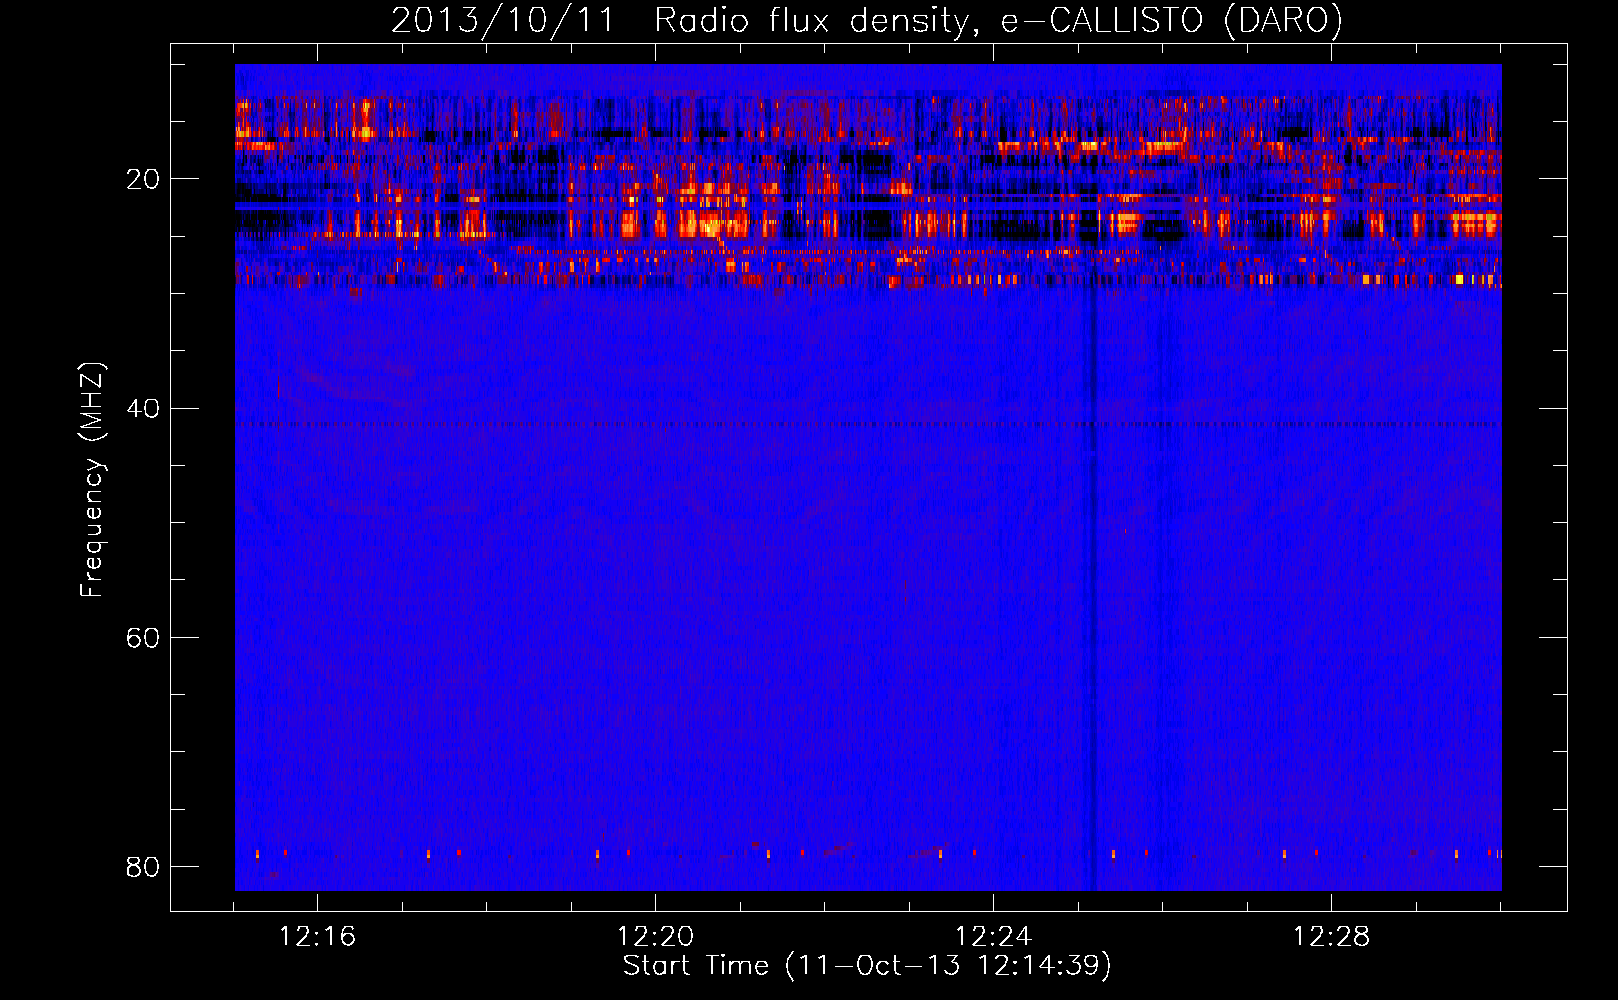Screen dimensions: 1618x1000
Task: Click the 12:20 time tick label
Action: point(655,937)
